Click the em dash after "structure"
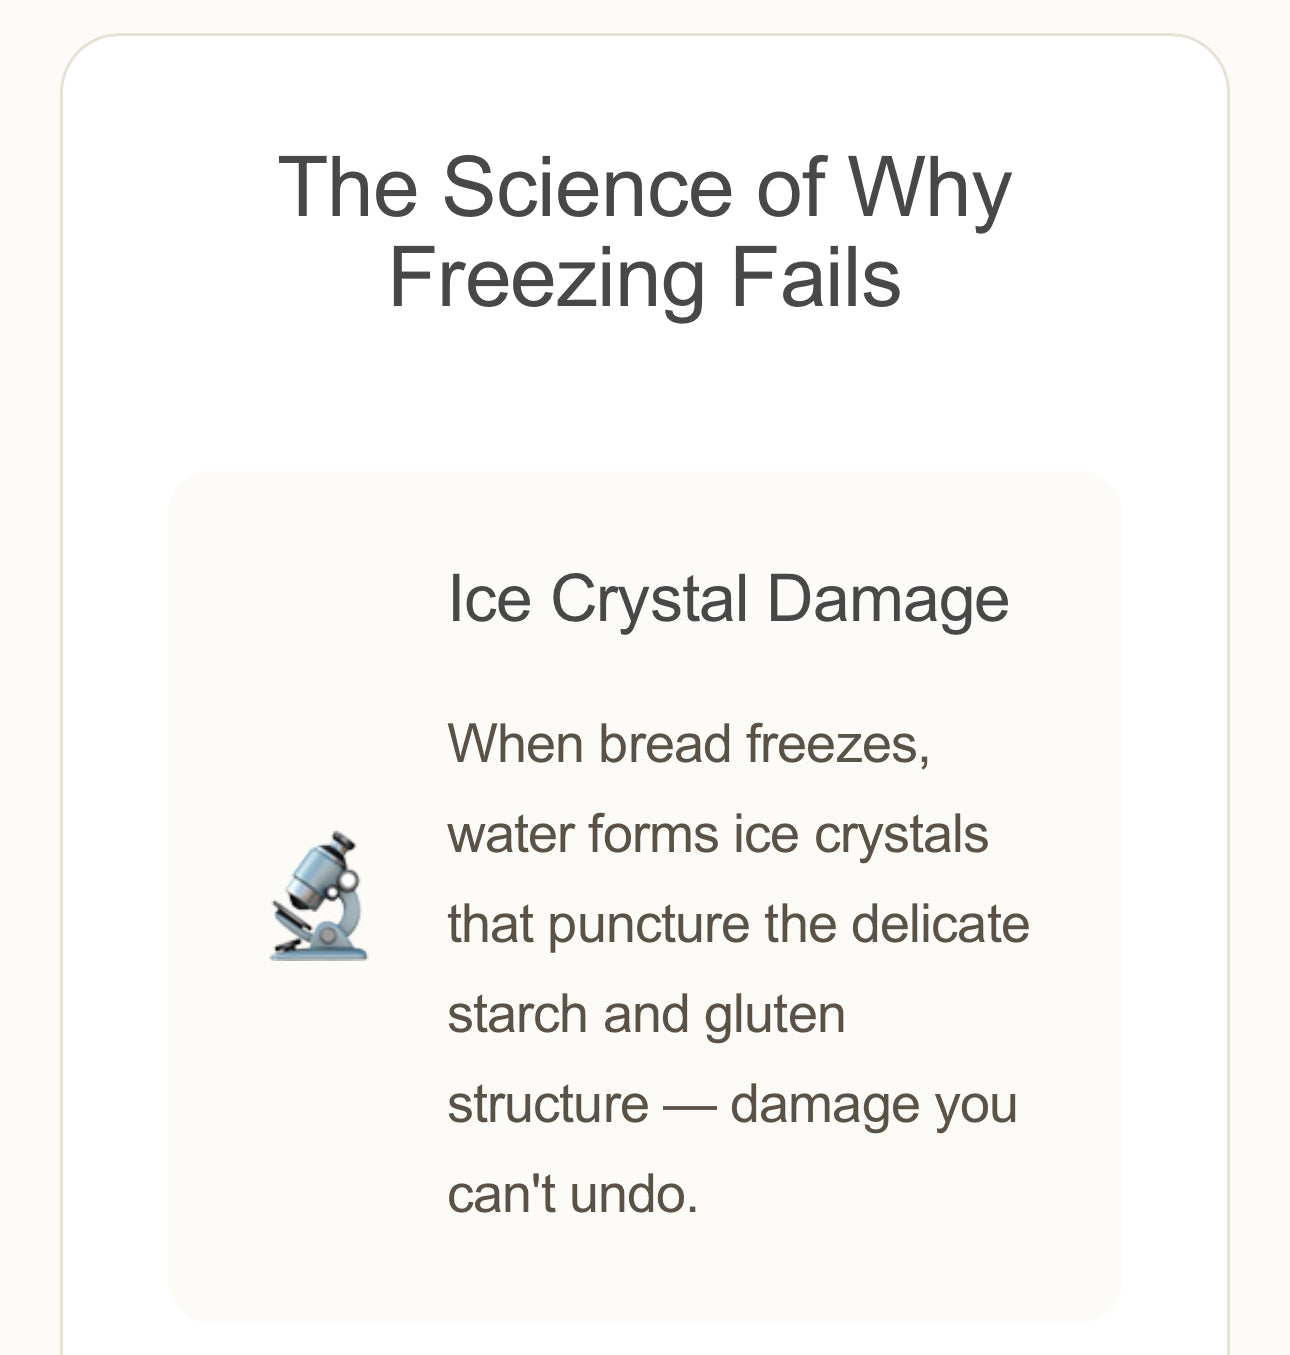1290x1355 pixels. 689,1104
